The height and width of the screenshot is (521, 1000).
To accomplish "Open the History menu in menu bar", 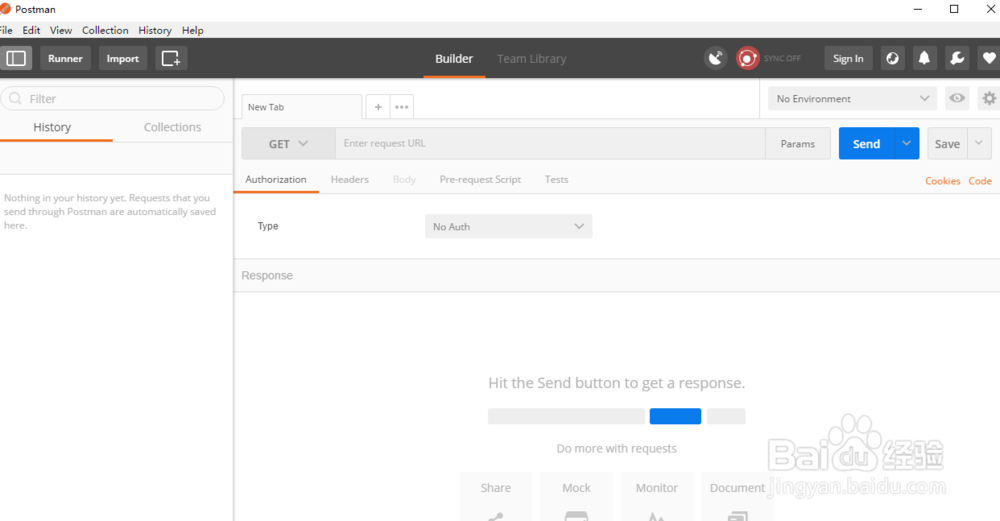I will [x=155, y=30].
